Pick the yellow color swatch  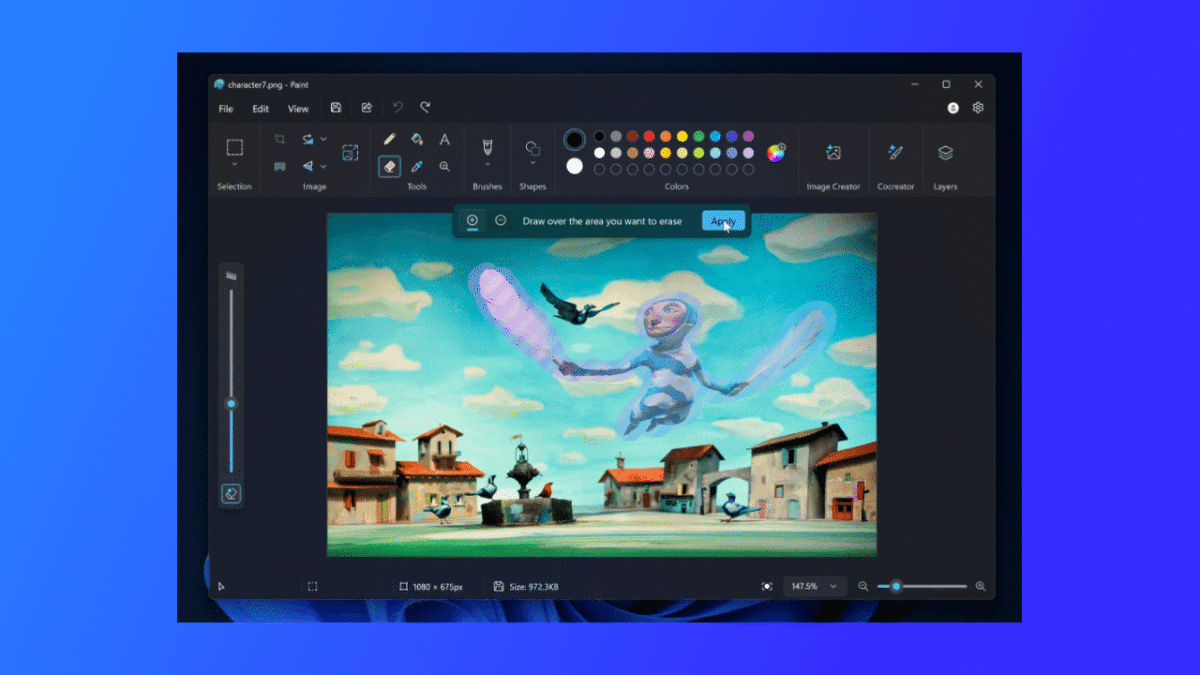682,136
